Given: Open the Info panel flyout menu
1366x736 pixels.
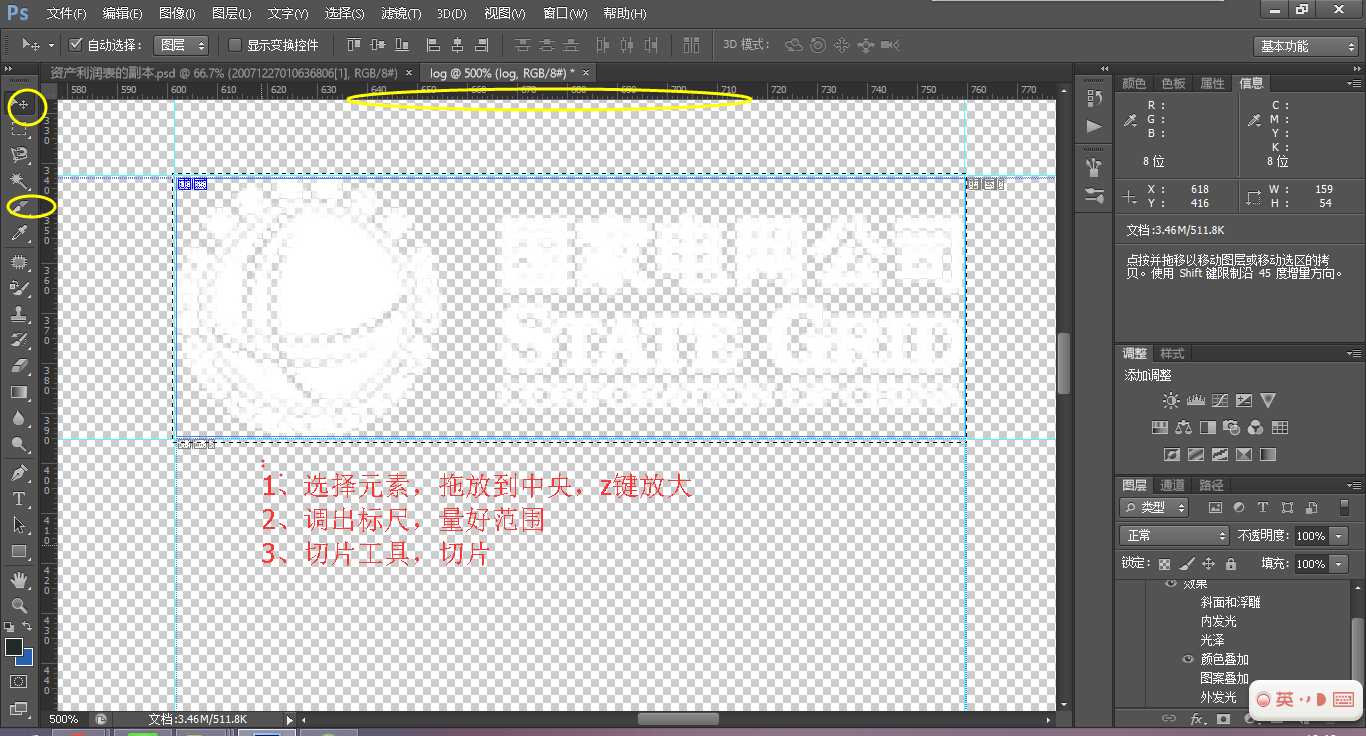Looking at the screenshot, I should tap(1355, 83).
